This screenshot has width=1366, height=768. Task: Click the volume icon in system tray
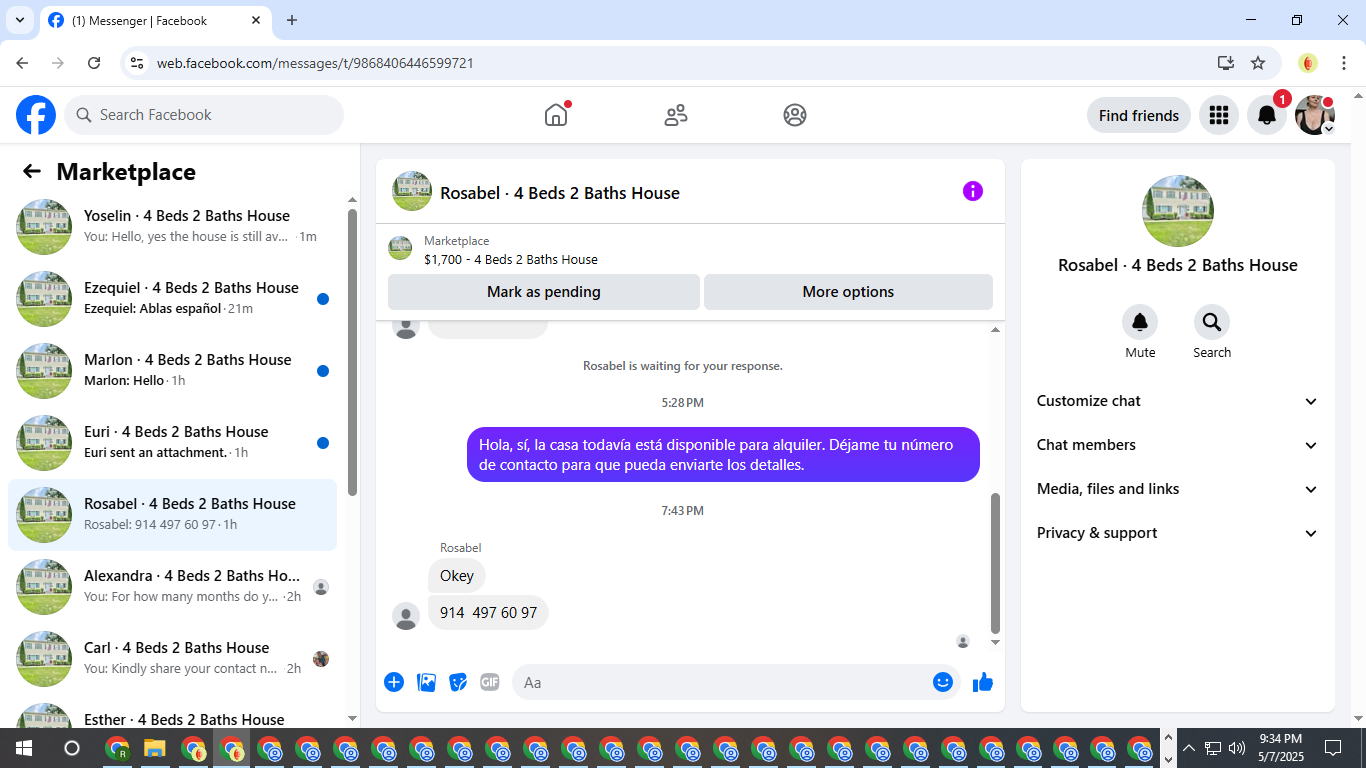pyautogui.click(x=1237, y=748)
